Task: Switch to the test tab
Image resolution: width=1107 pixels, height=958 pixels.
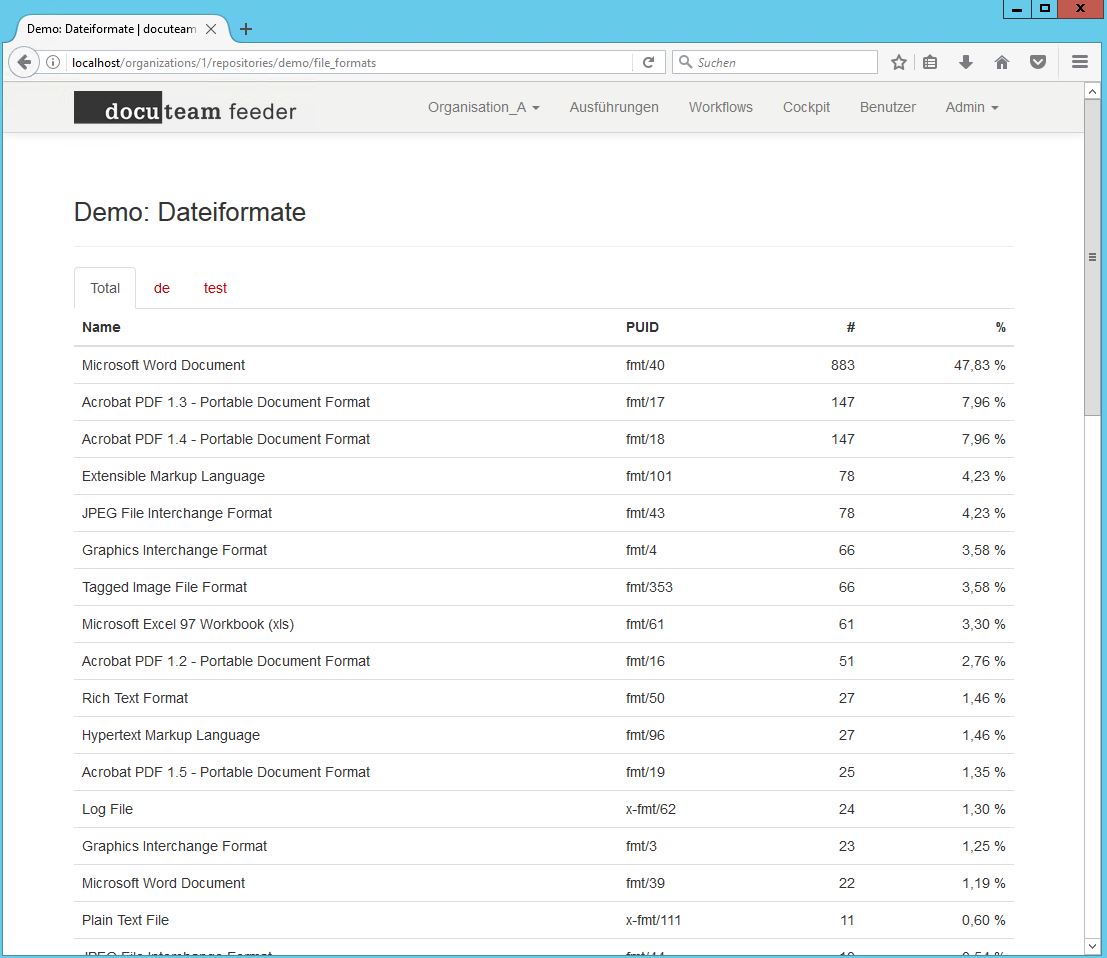Action: (215, 288)
